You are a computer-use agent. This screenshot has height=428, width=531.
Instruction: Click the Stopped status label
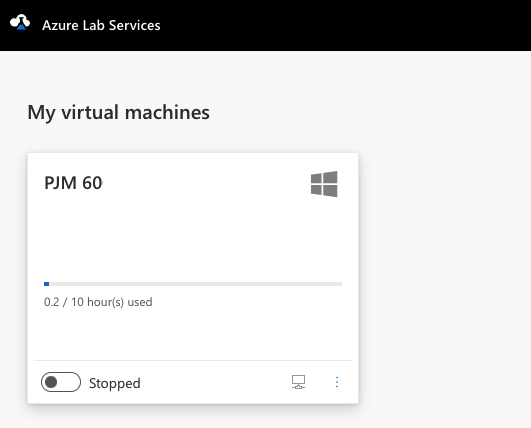pos(115,383)
